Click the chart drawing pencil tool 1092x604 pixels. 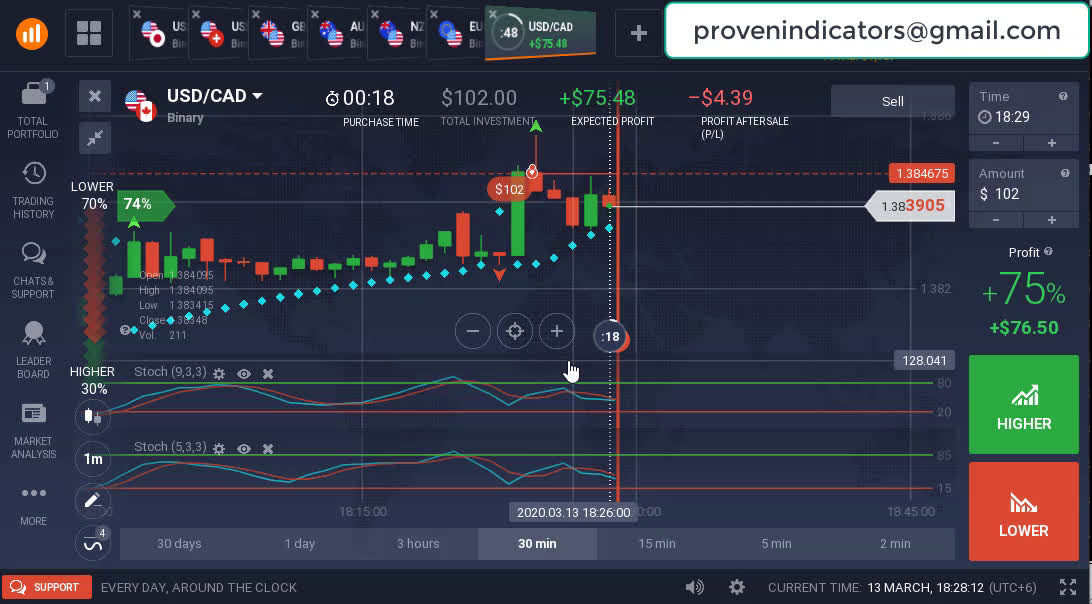[x=93, y=500]
